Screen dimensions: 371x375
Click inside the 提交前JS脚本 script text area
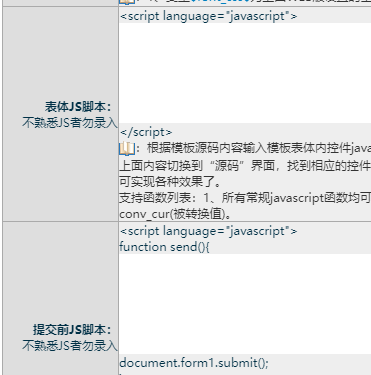[x=245, y=304]
